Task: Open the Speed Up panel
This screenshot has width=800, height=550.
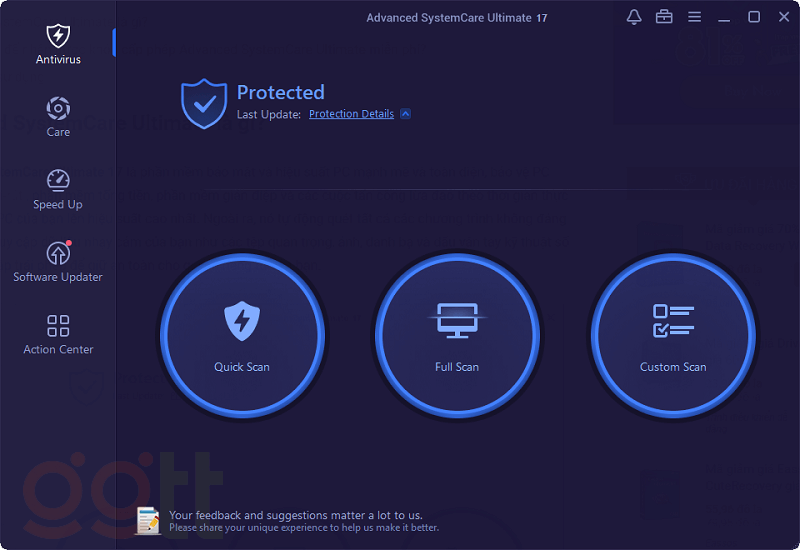Action: pyautogui.click(x=58, y=189)
